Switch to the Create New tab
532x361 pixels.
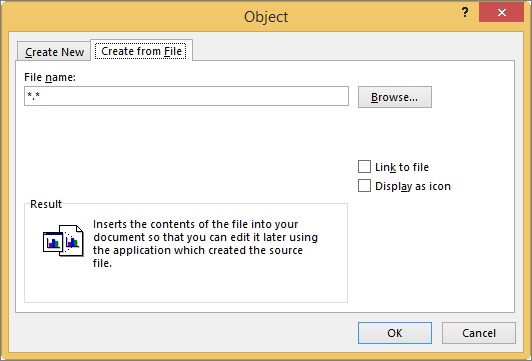coord(54,52)
